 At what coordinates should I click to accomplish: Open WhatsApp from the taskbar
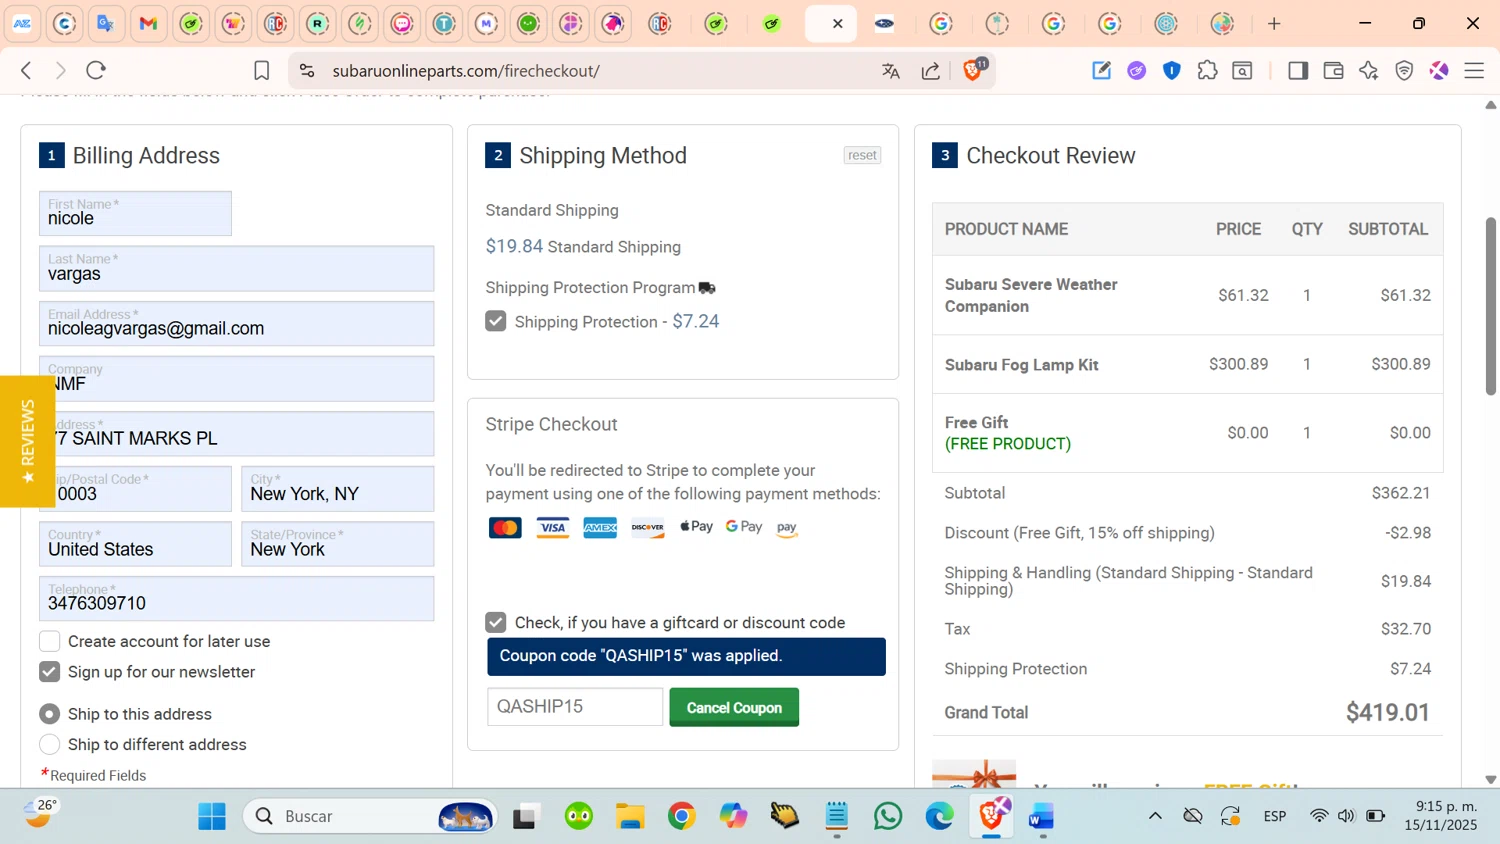click(887, 816)
